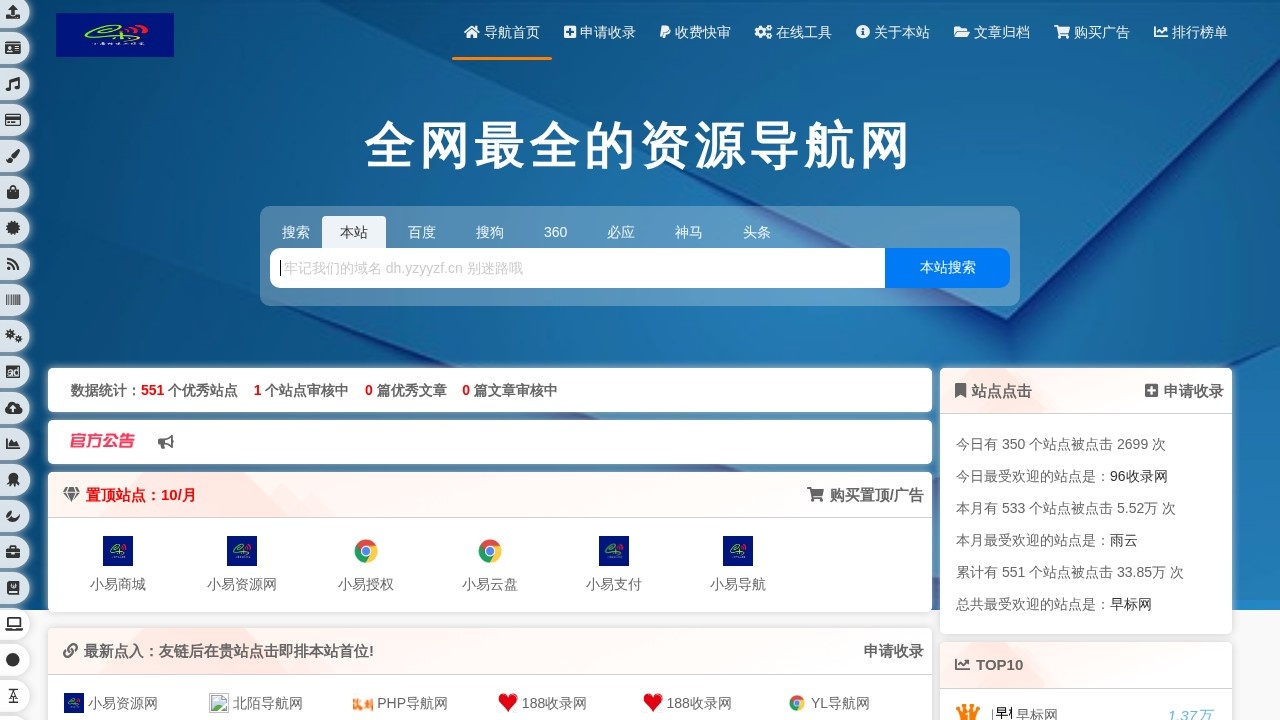The image size is (1280, 720).
Task: Go to 导航首页 in top menu
Action: (x=502, y=32)
